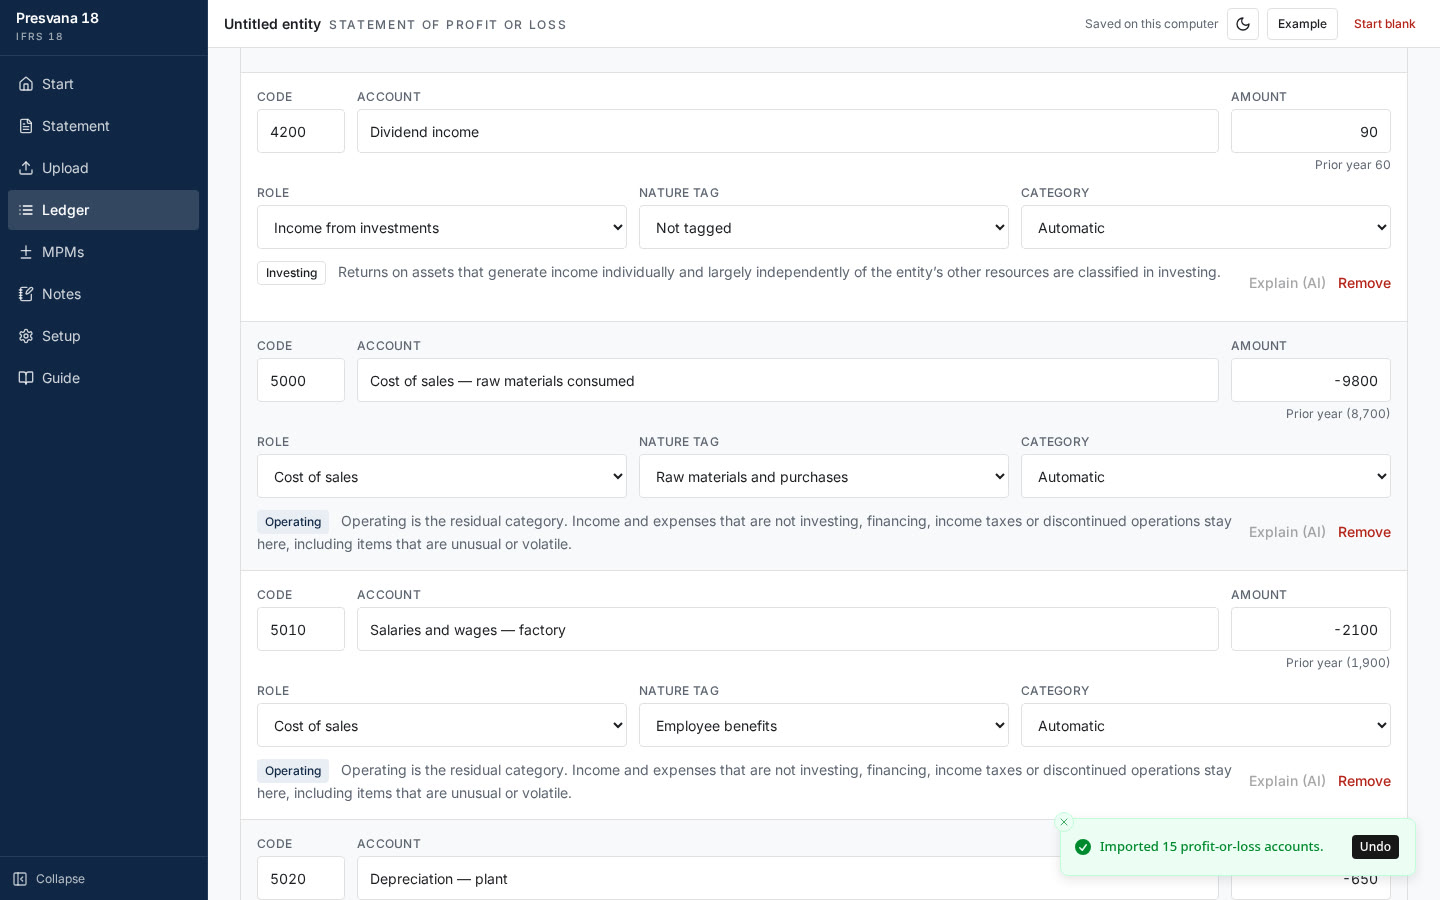This screenshot has height=900, width=1440.
Task: Click the Statement document icon
Action: coord(26,126)
